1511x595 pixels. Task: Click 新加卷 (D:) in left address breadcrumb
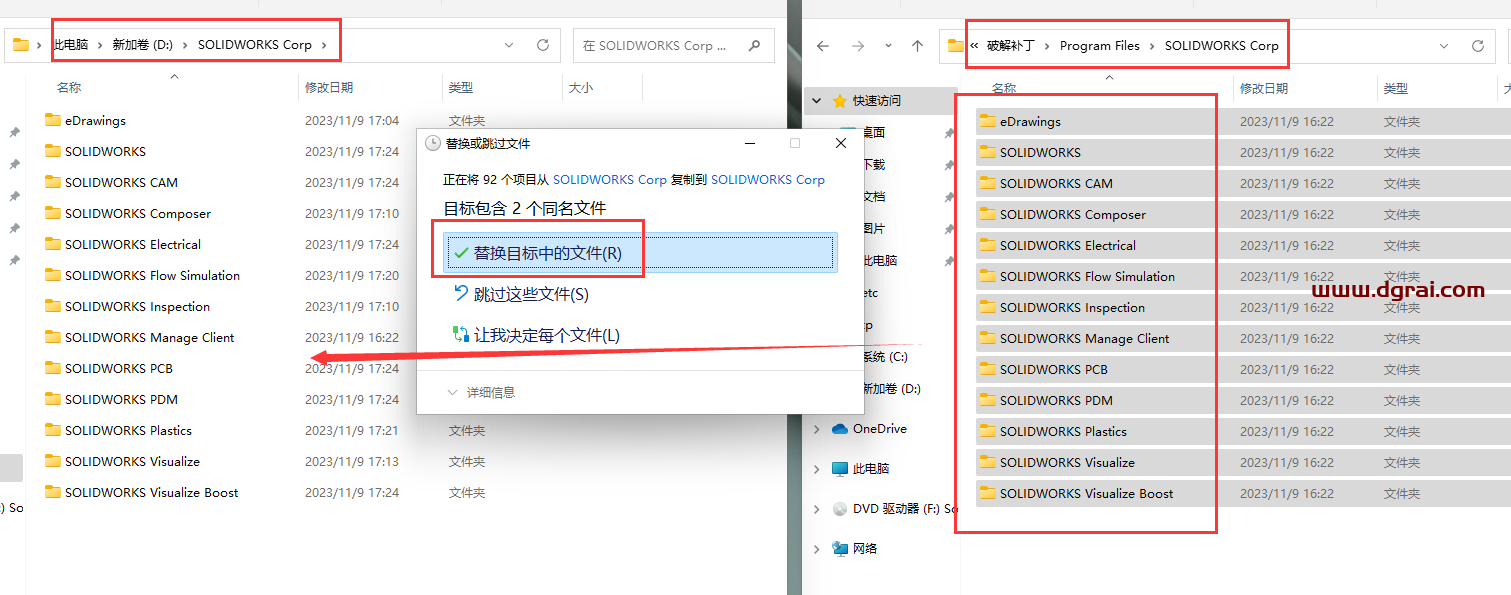tap(143, 45)
